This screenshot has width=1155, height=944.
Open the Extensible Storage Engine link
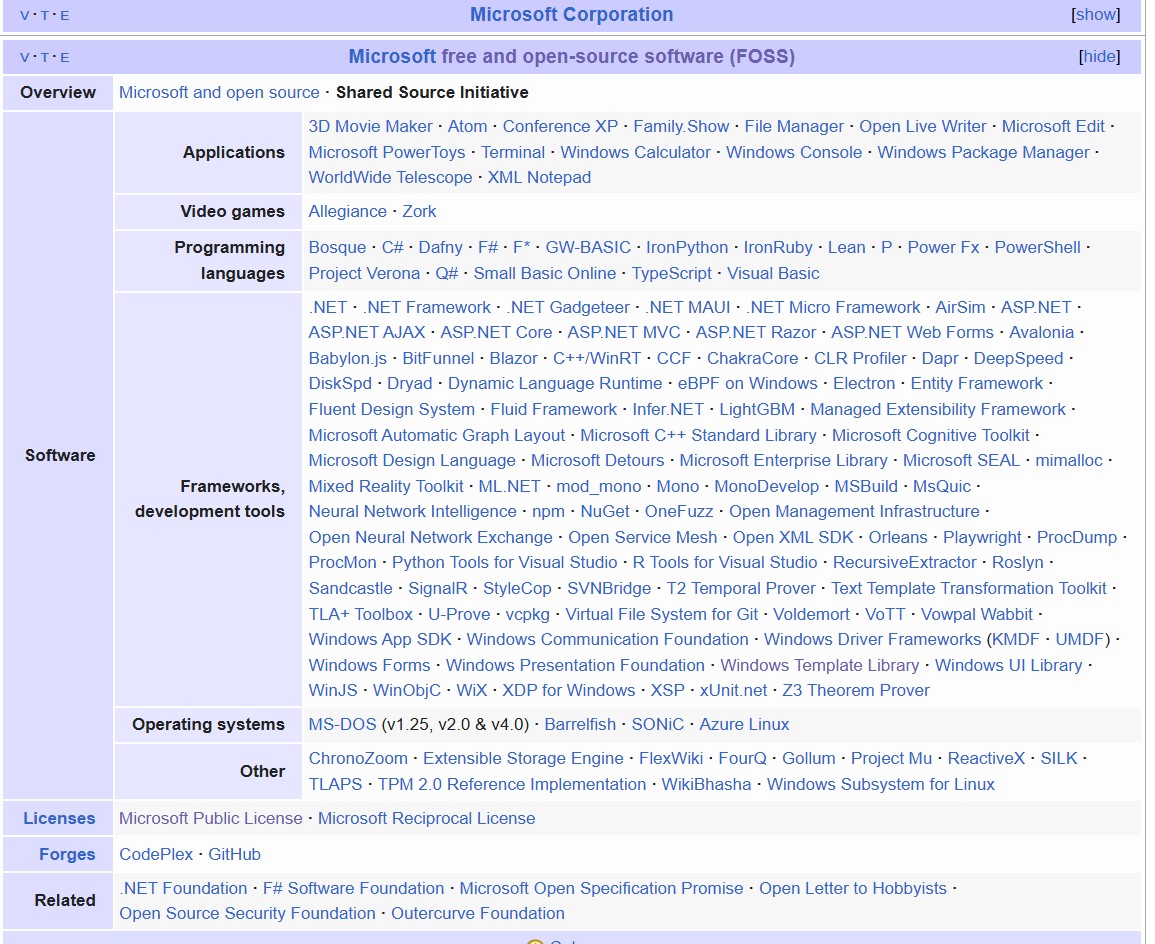523,759
